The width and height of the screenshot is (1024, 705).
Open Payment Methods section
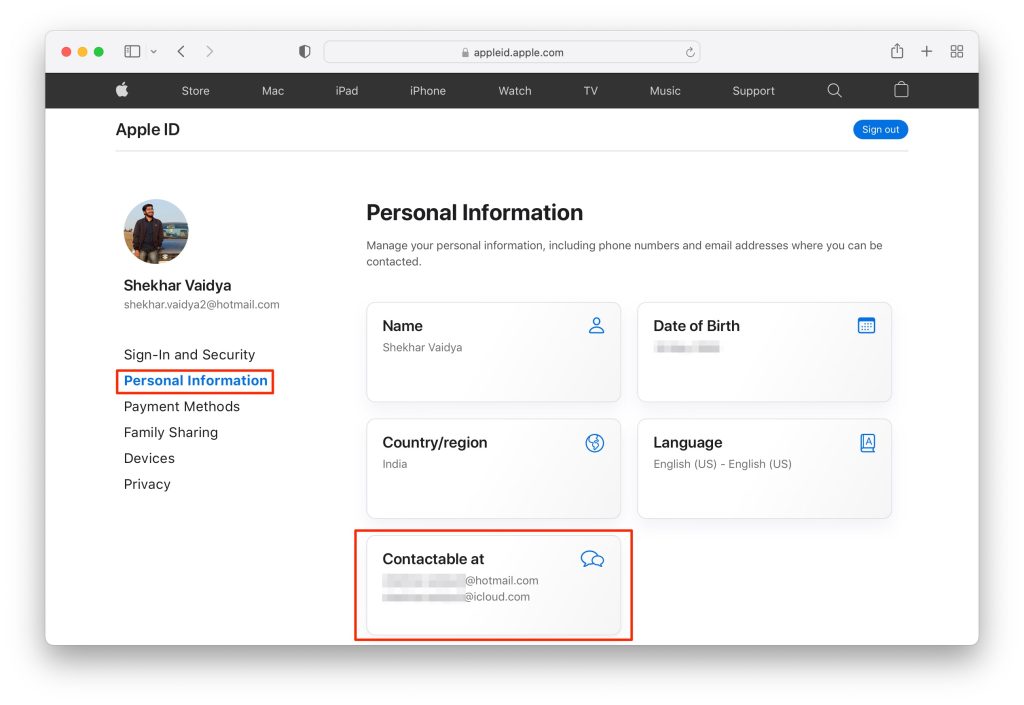point(182,406)
